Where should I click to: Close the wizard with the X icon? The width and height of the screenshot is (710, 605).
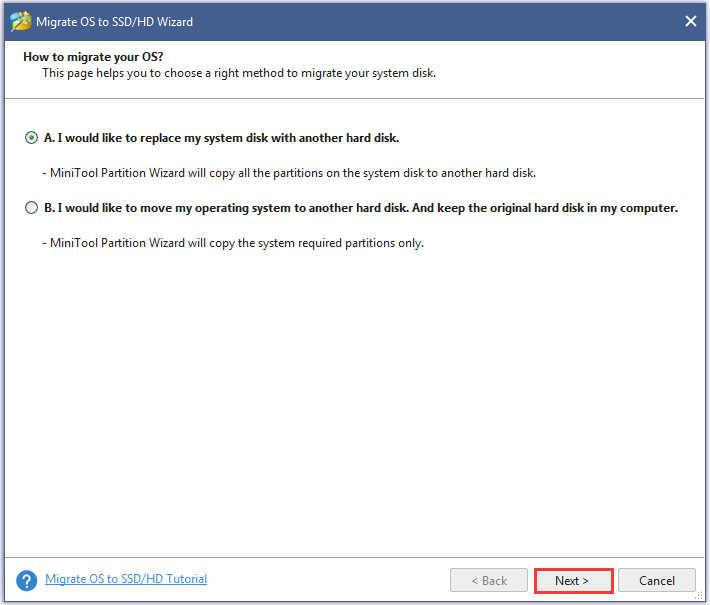[691, 21]
